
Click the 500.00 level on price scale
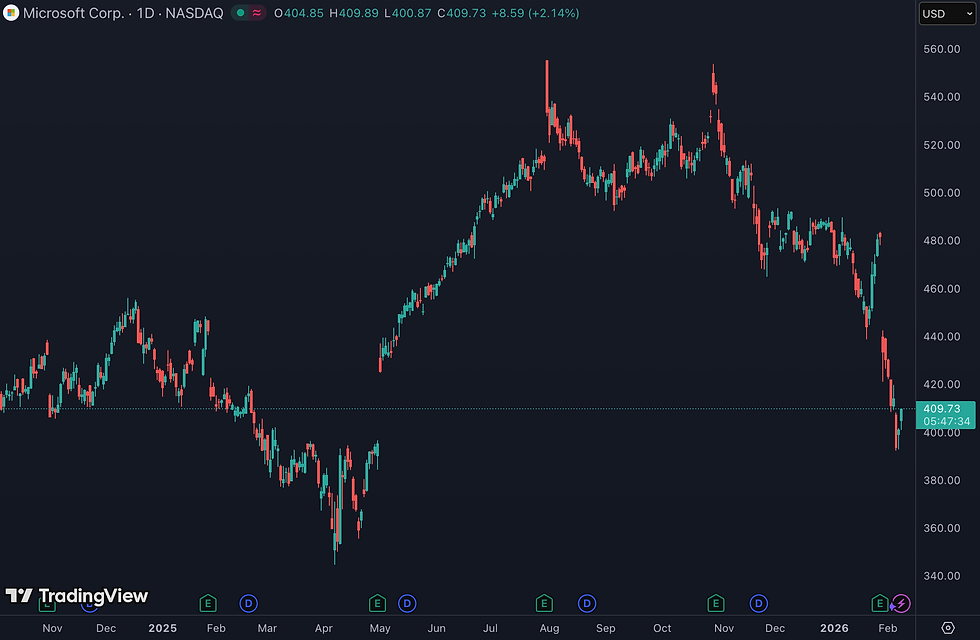pos(942,193)
